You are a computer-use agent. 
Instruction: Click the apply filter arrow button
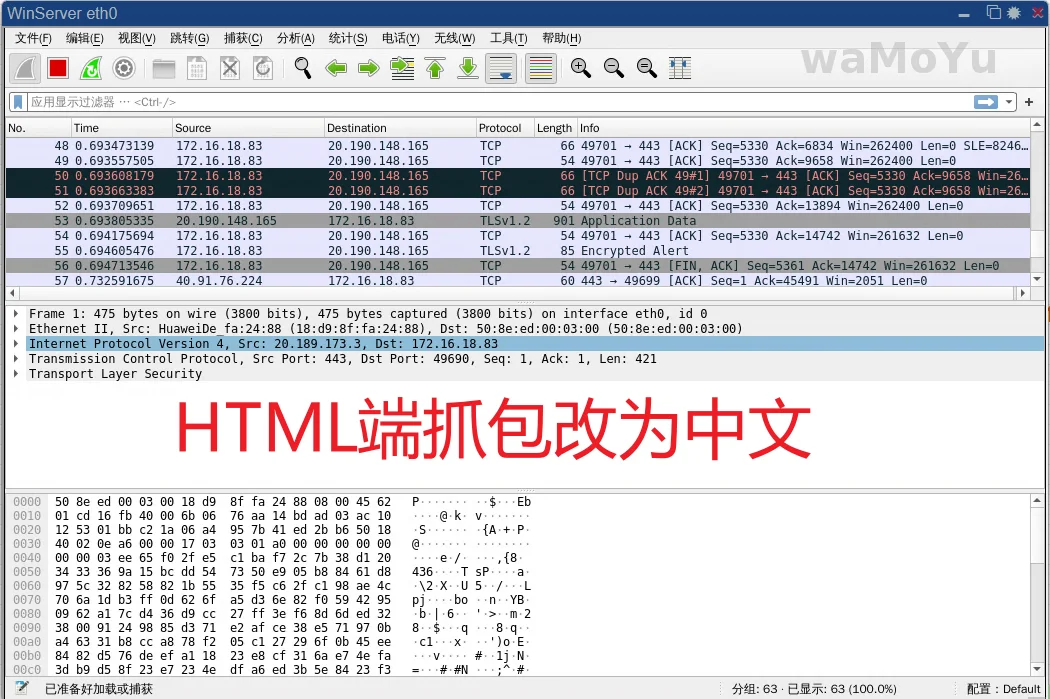point(986,102)
